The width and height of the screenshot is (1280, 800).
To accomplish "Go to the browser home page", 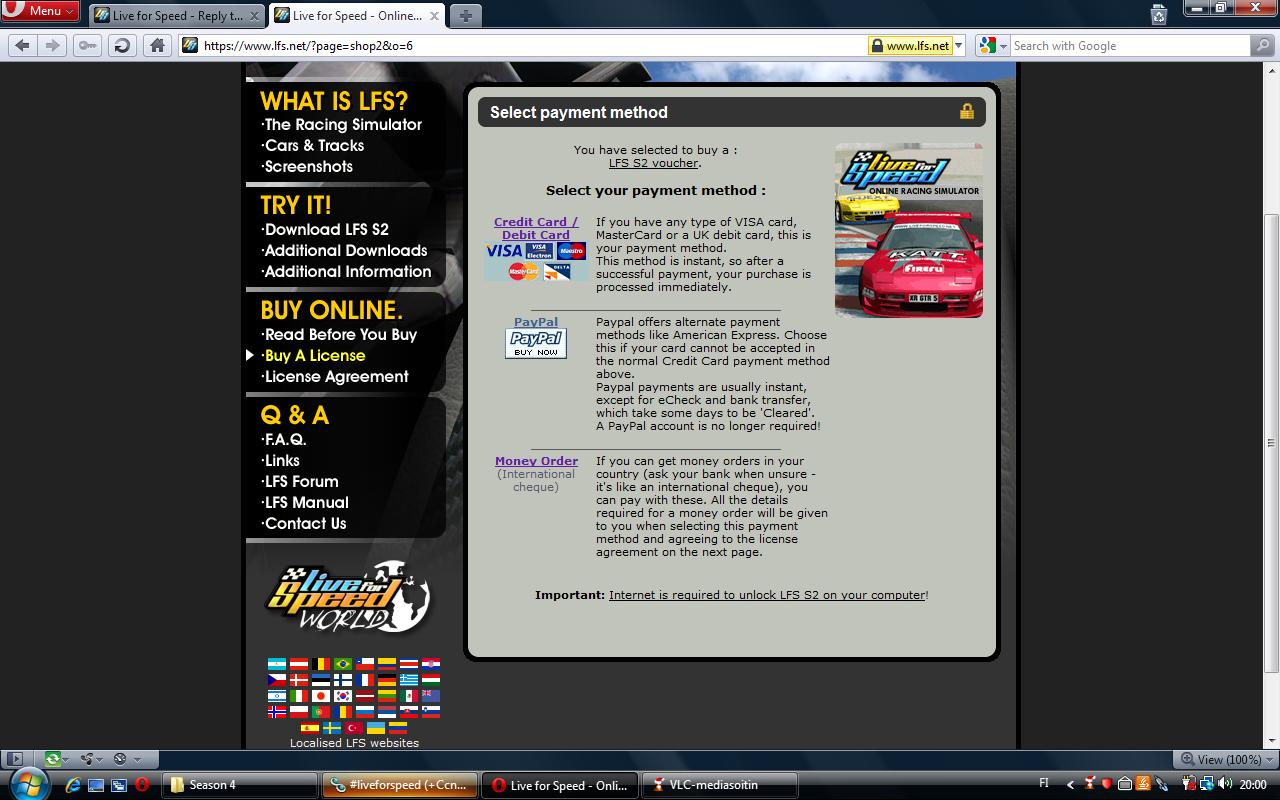I will coord(157,45).
